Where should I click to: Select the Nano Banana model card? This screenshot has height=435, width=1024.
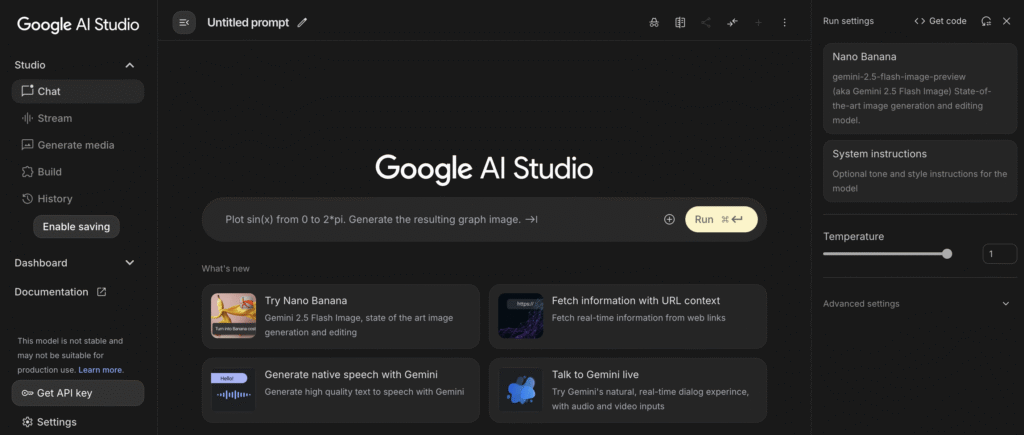point(920,88)
